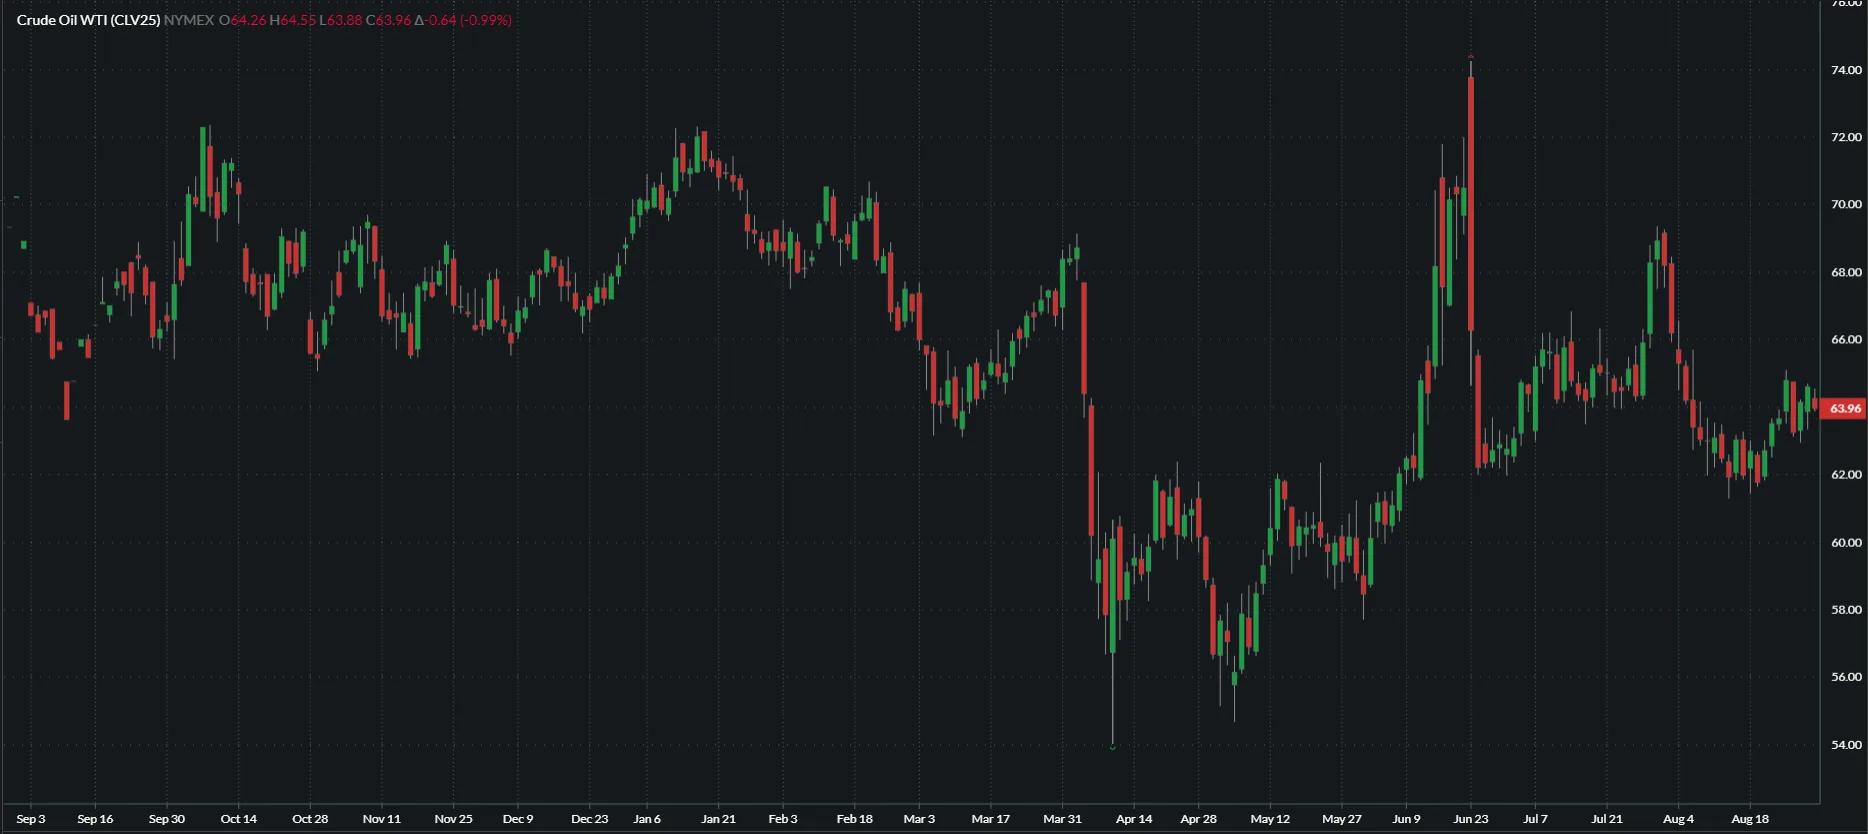The image size is (1868, 834).
Task: Click the green low marker near 54.00
Action: tap(1113, 746)
